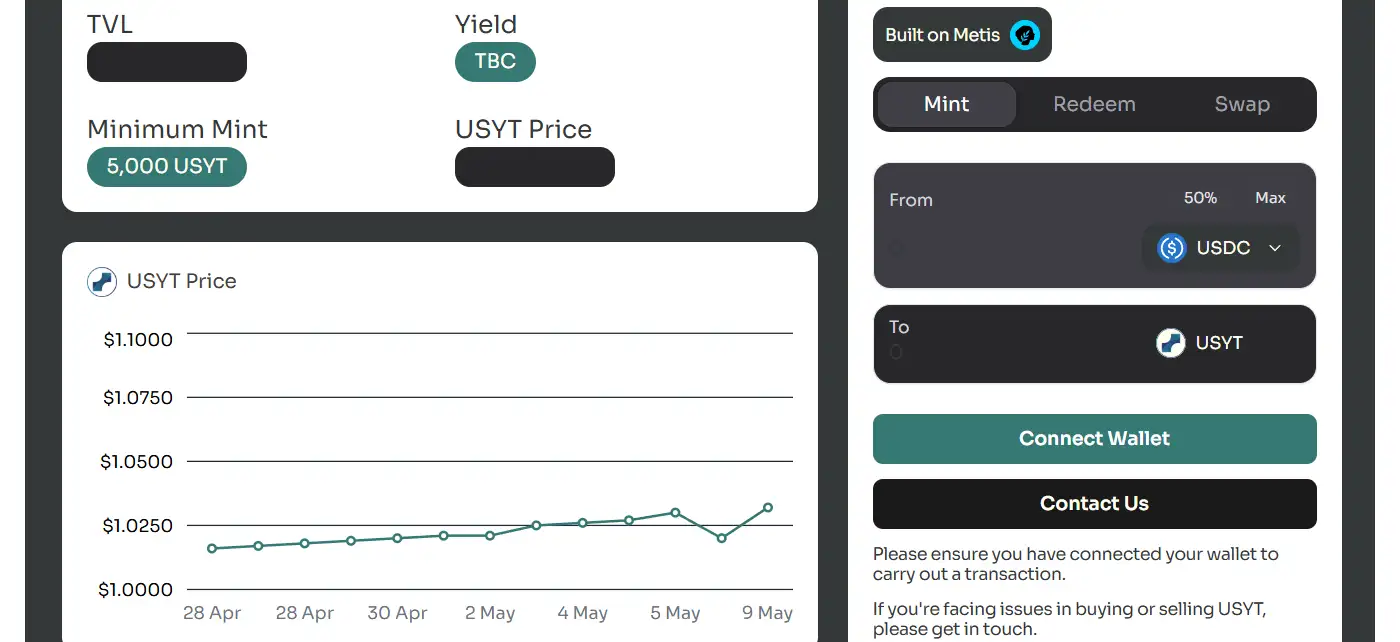Select the Max amount shortcut

pyautogui.click(x=1270, y=198)
